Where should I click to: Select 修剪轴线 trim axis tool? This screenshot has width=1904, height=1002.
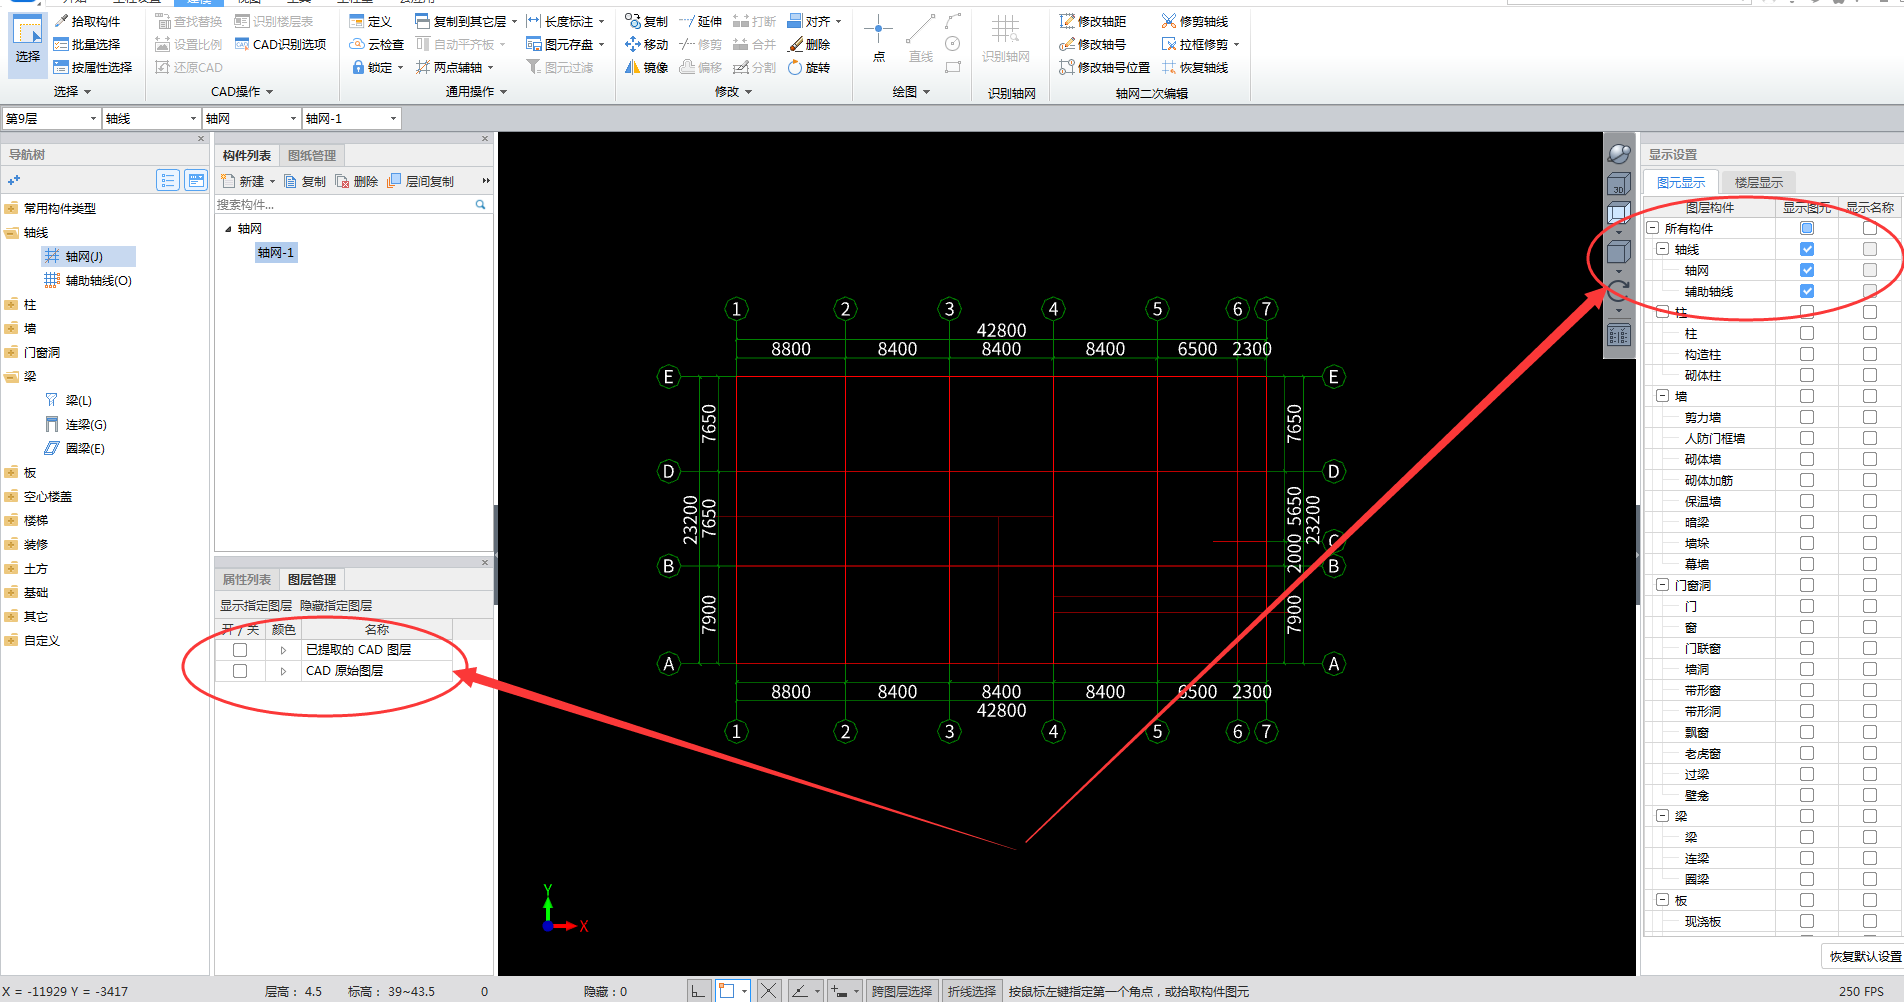coord(1195,21)
